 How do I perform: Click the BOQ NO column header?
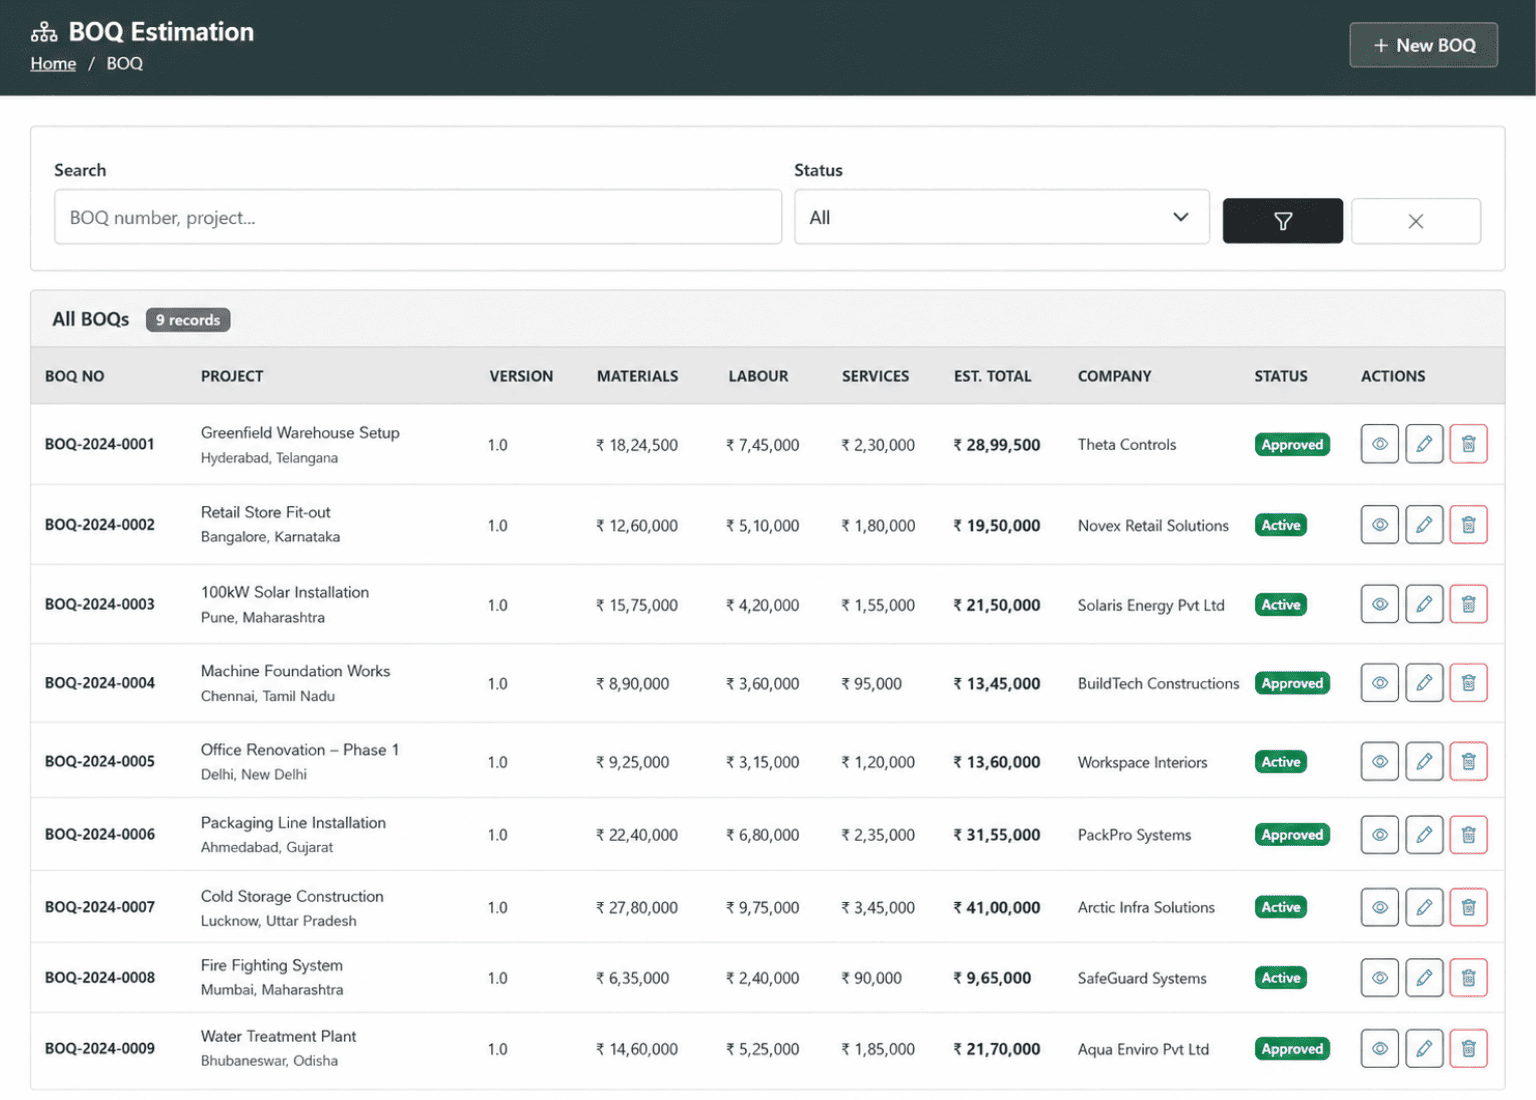click(x=75, y=376)
